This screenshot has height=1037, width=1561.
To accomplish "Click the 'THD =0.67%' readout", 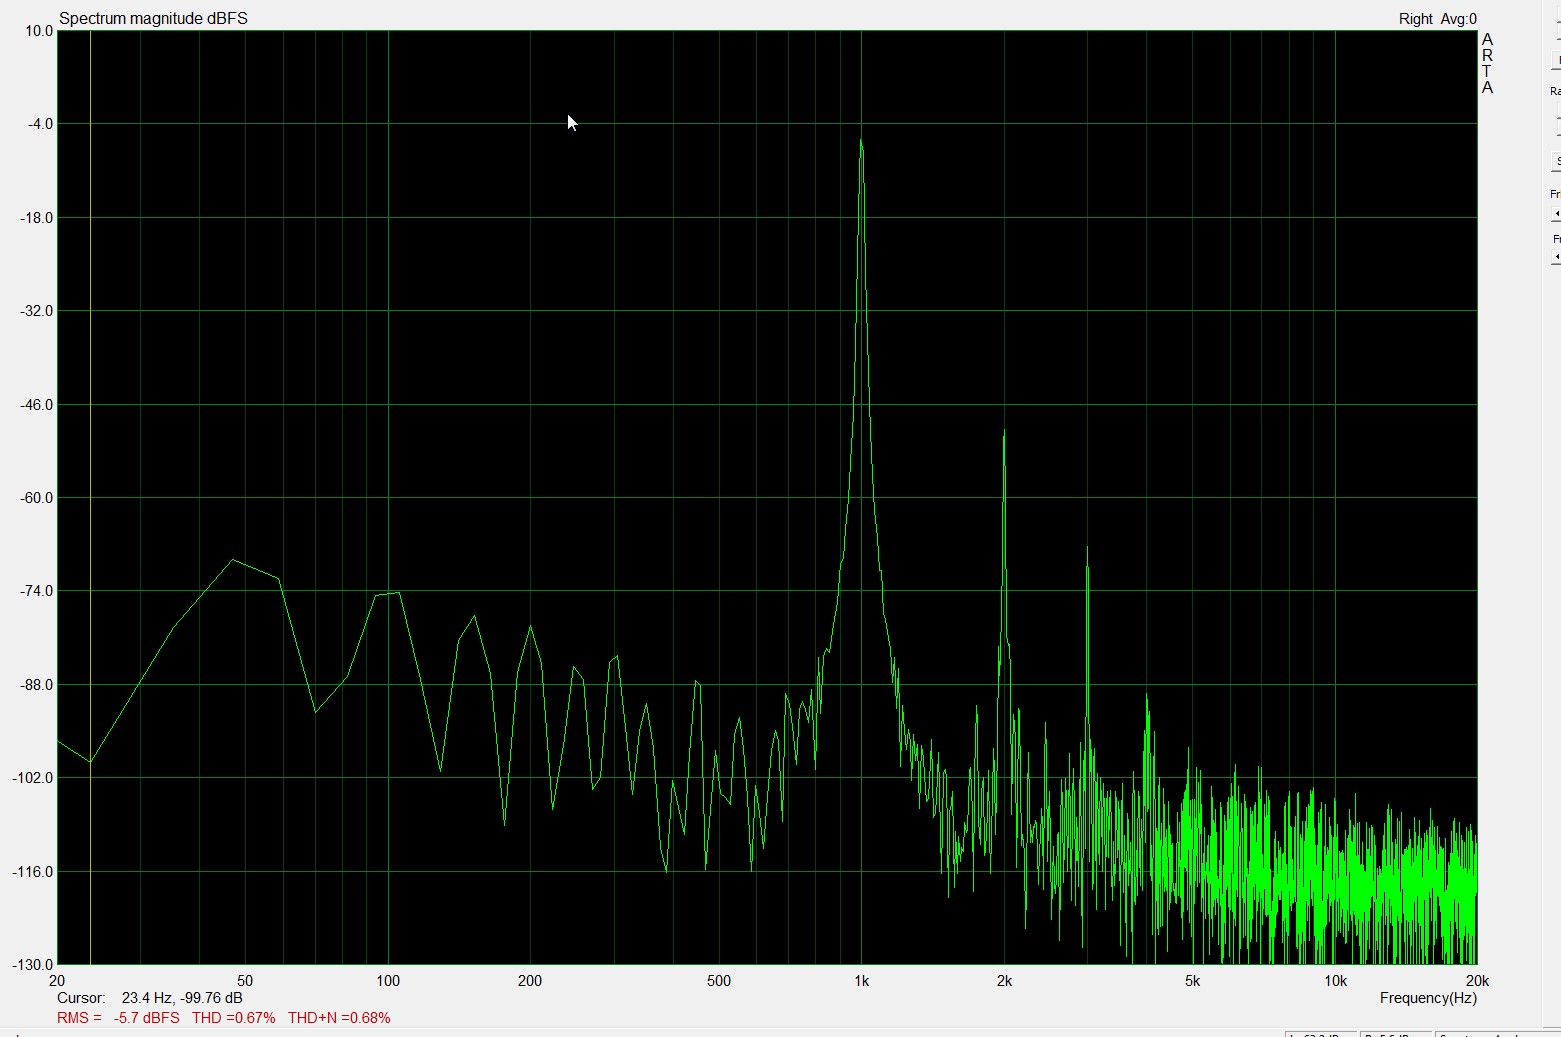I will (x=233, y=1018).
